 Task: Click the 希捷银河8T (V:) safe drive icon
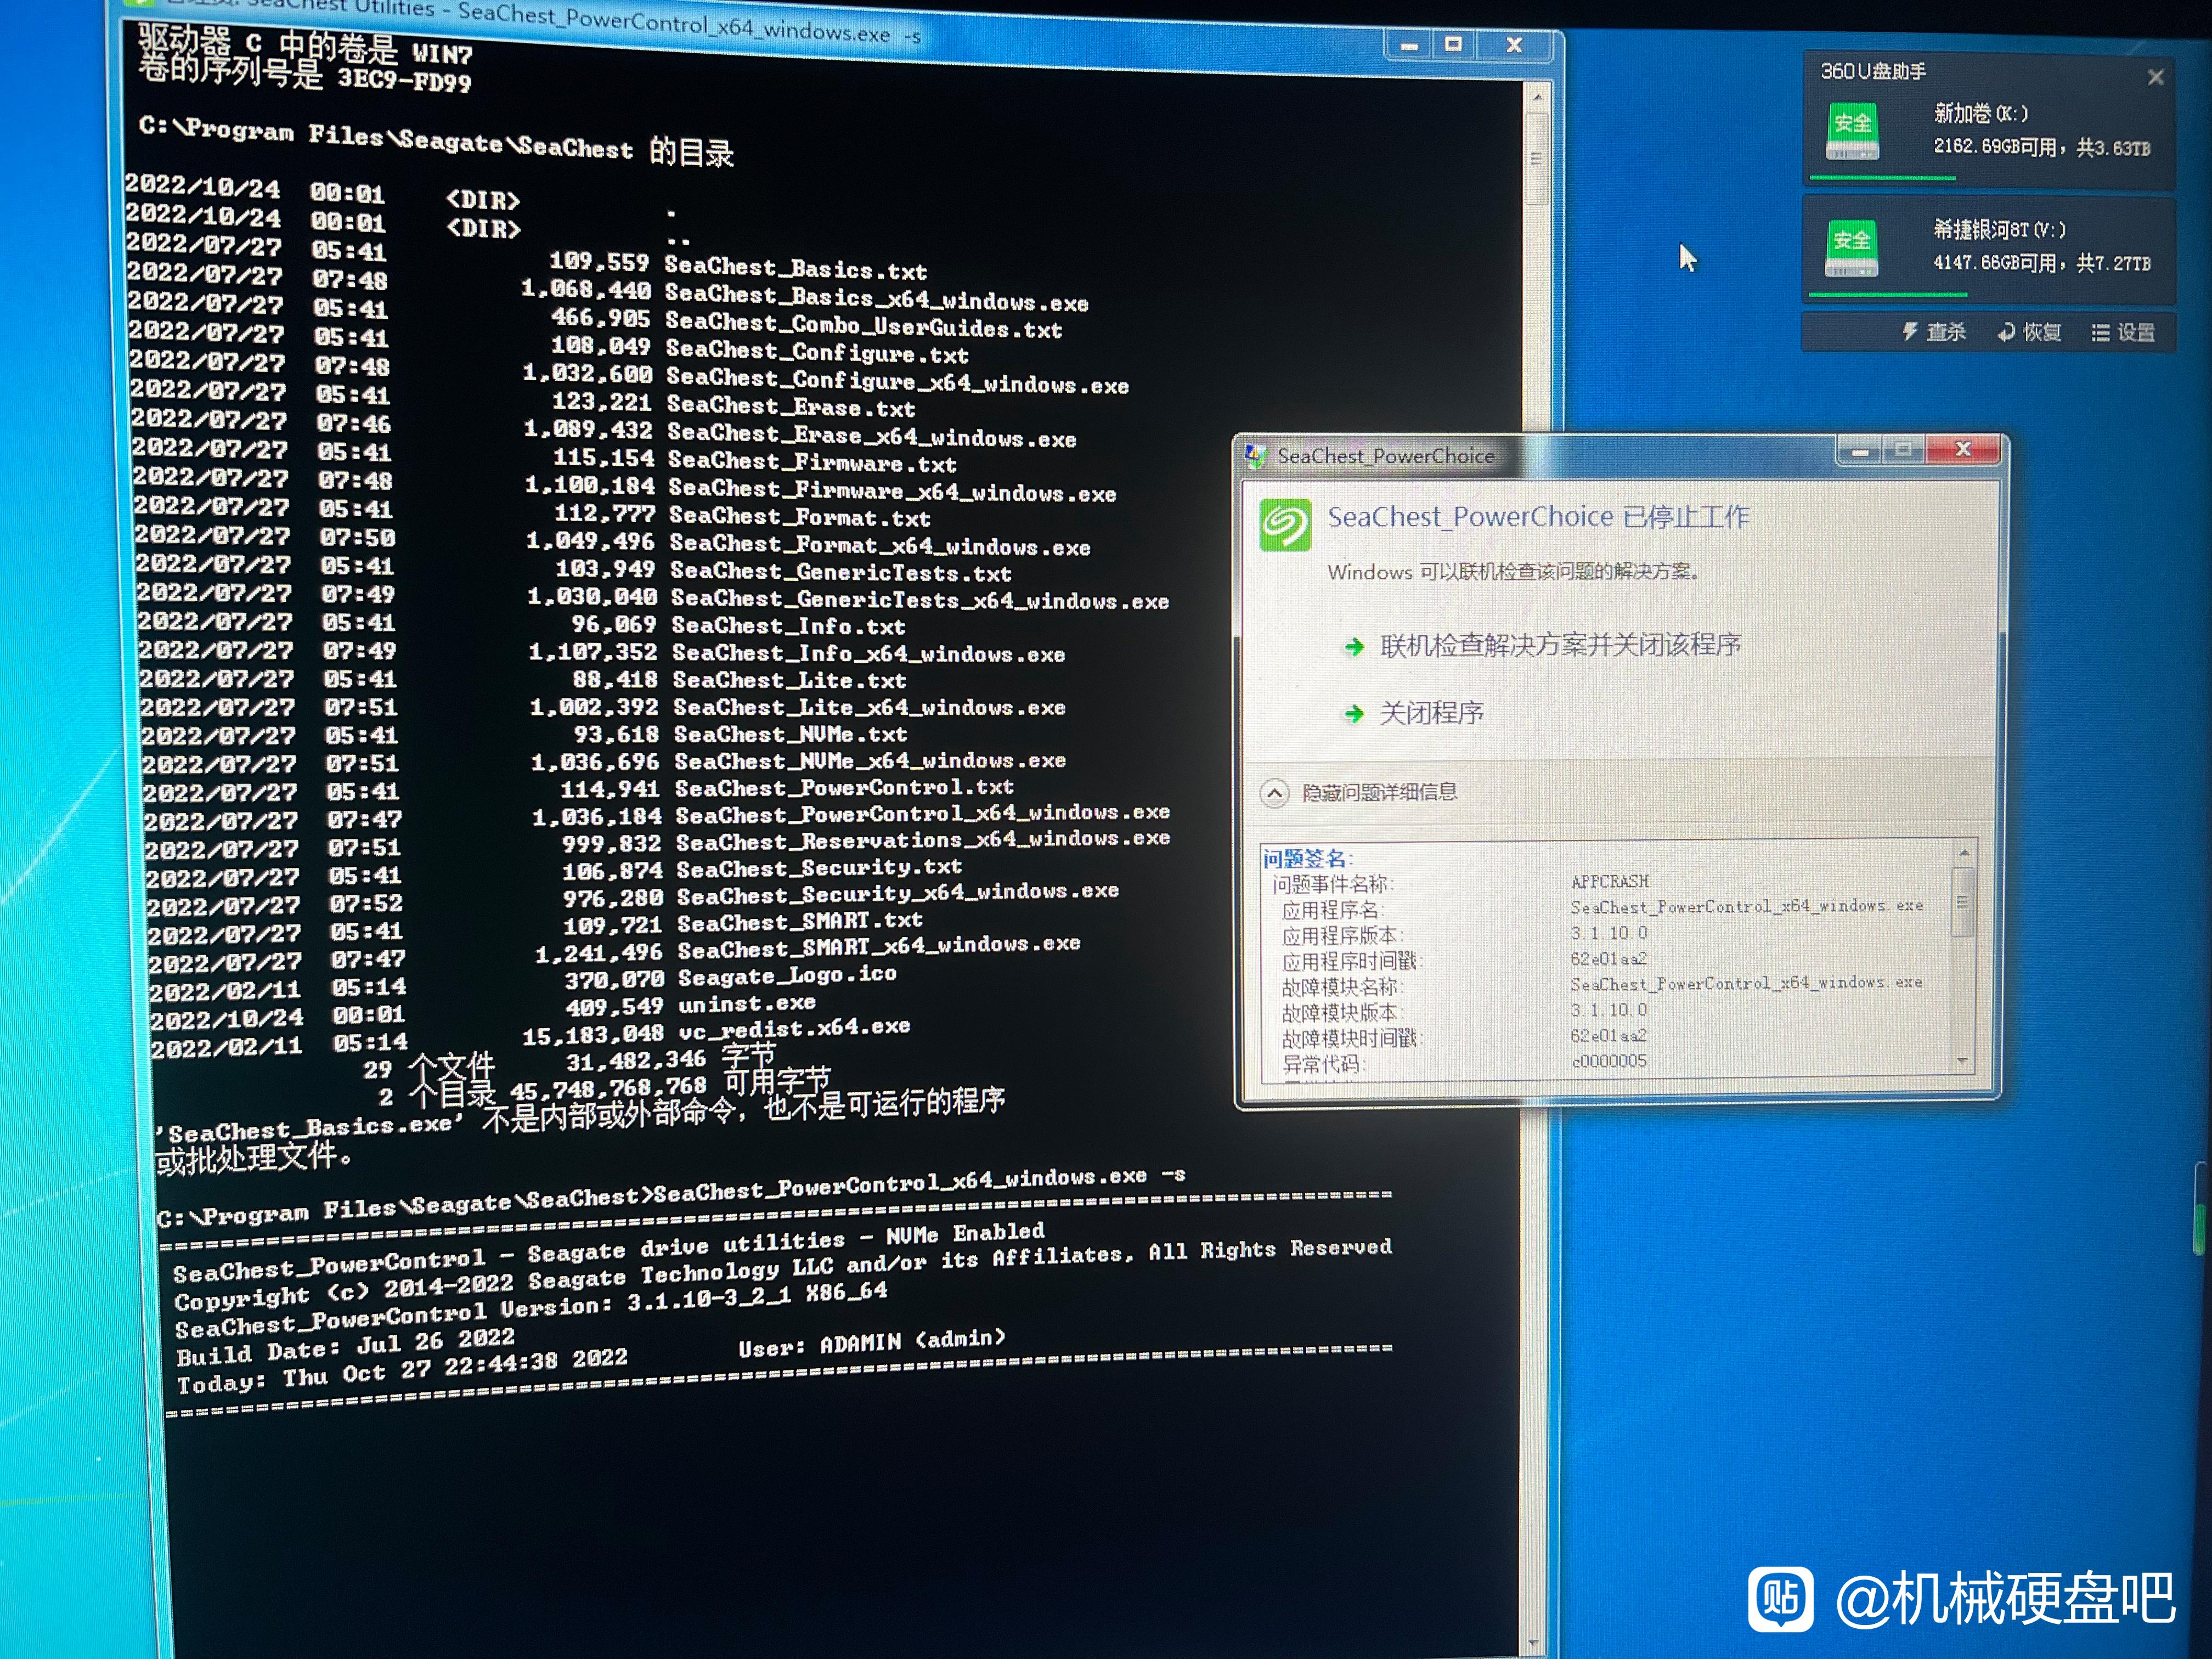(x=1851, y=249)
